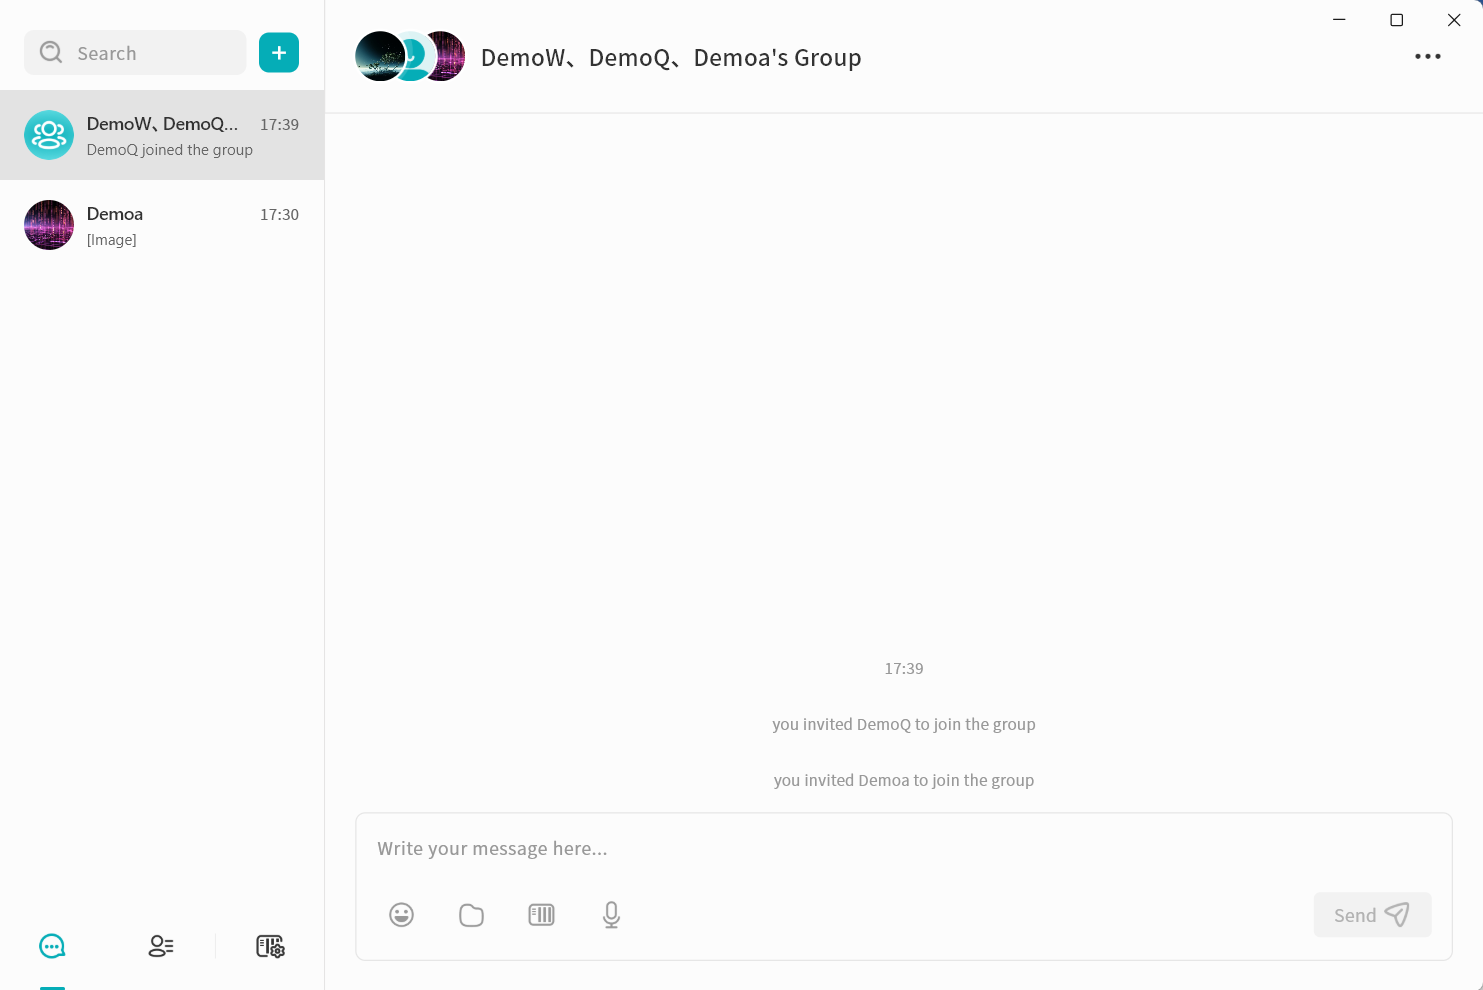Click the teal plus button to start chat
The width and height of the screenshot is (1483, 990).
pos(279,53)
